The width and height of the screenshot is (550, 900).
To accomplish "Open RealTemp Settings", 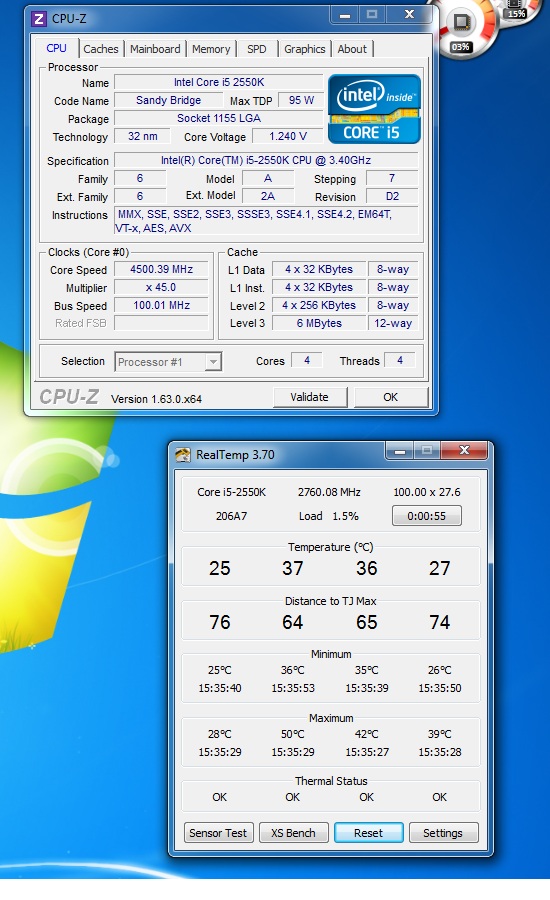I will click(x=443, y=832).
